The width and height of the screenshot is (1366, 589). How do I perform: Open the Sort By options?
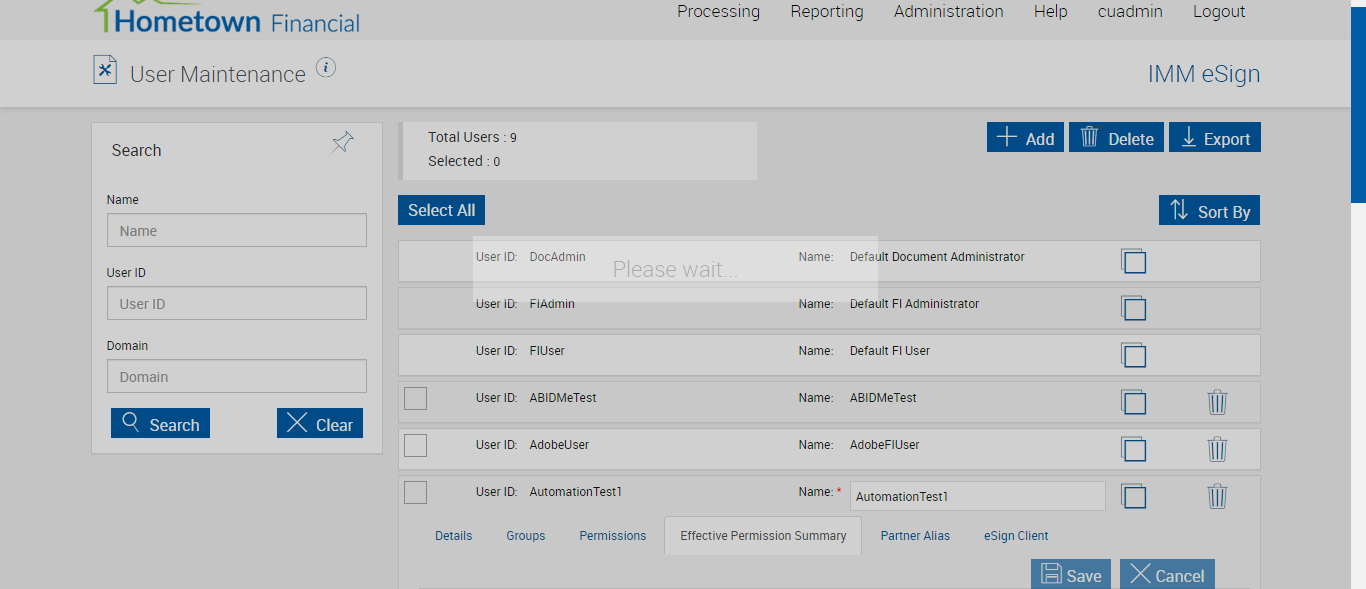pyautogui.click(x=1210, y=211)
